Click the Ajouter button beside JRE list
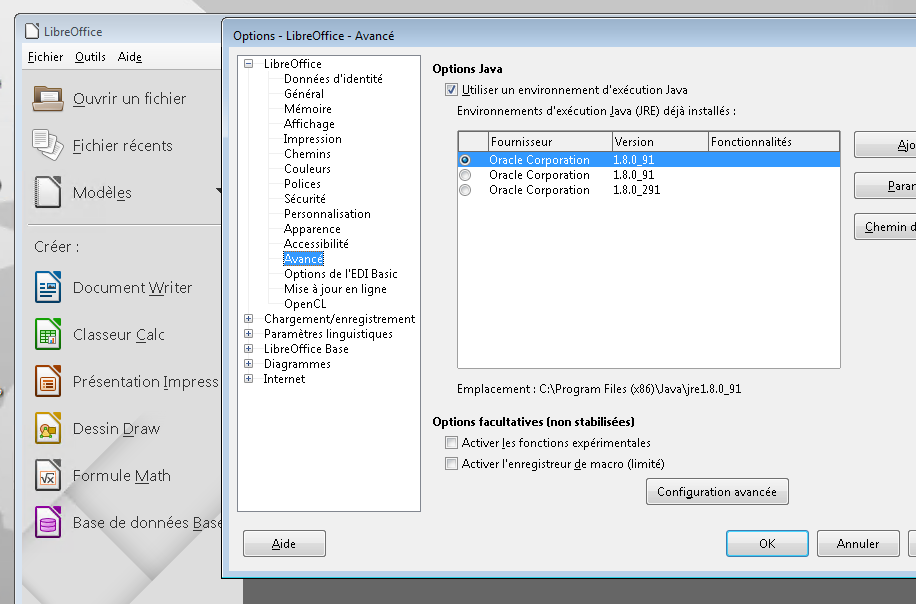The width and height of the screenshot is (916, 604). pyautogui.click(x=885, y=145)
